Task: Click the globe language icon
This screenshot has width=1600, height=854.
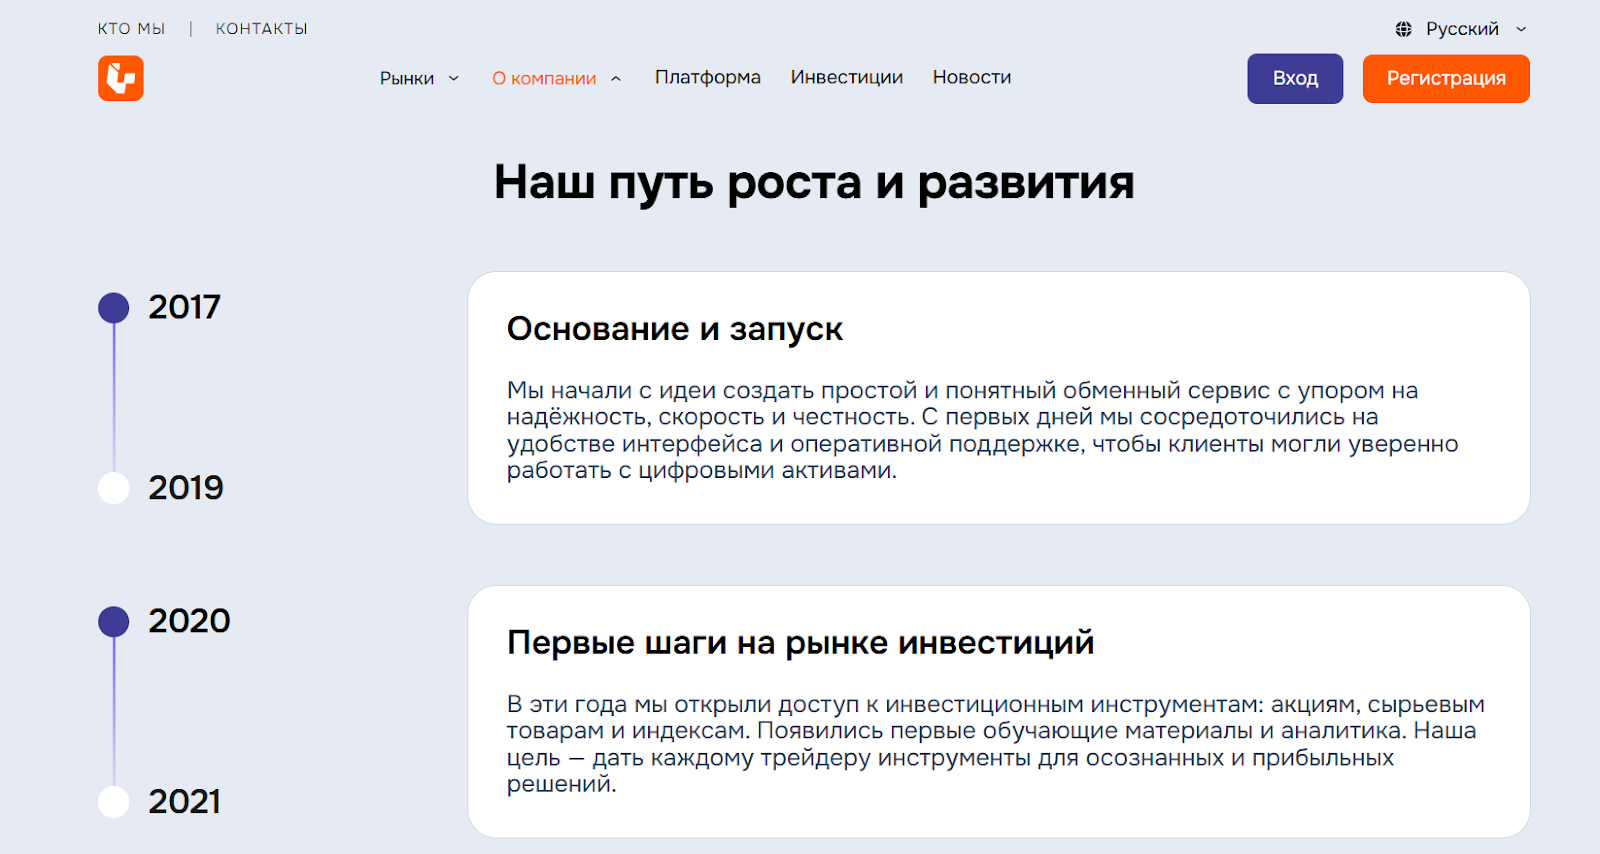Action: (x=1404, y=29)
